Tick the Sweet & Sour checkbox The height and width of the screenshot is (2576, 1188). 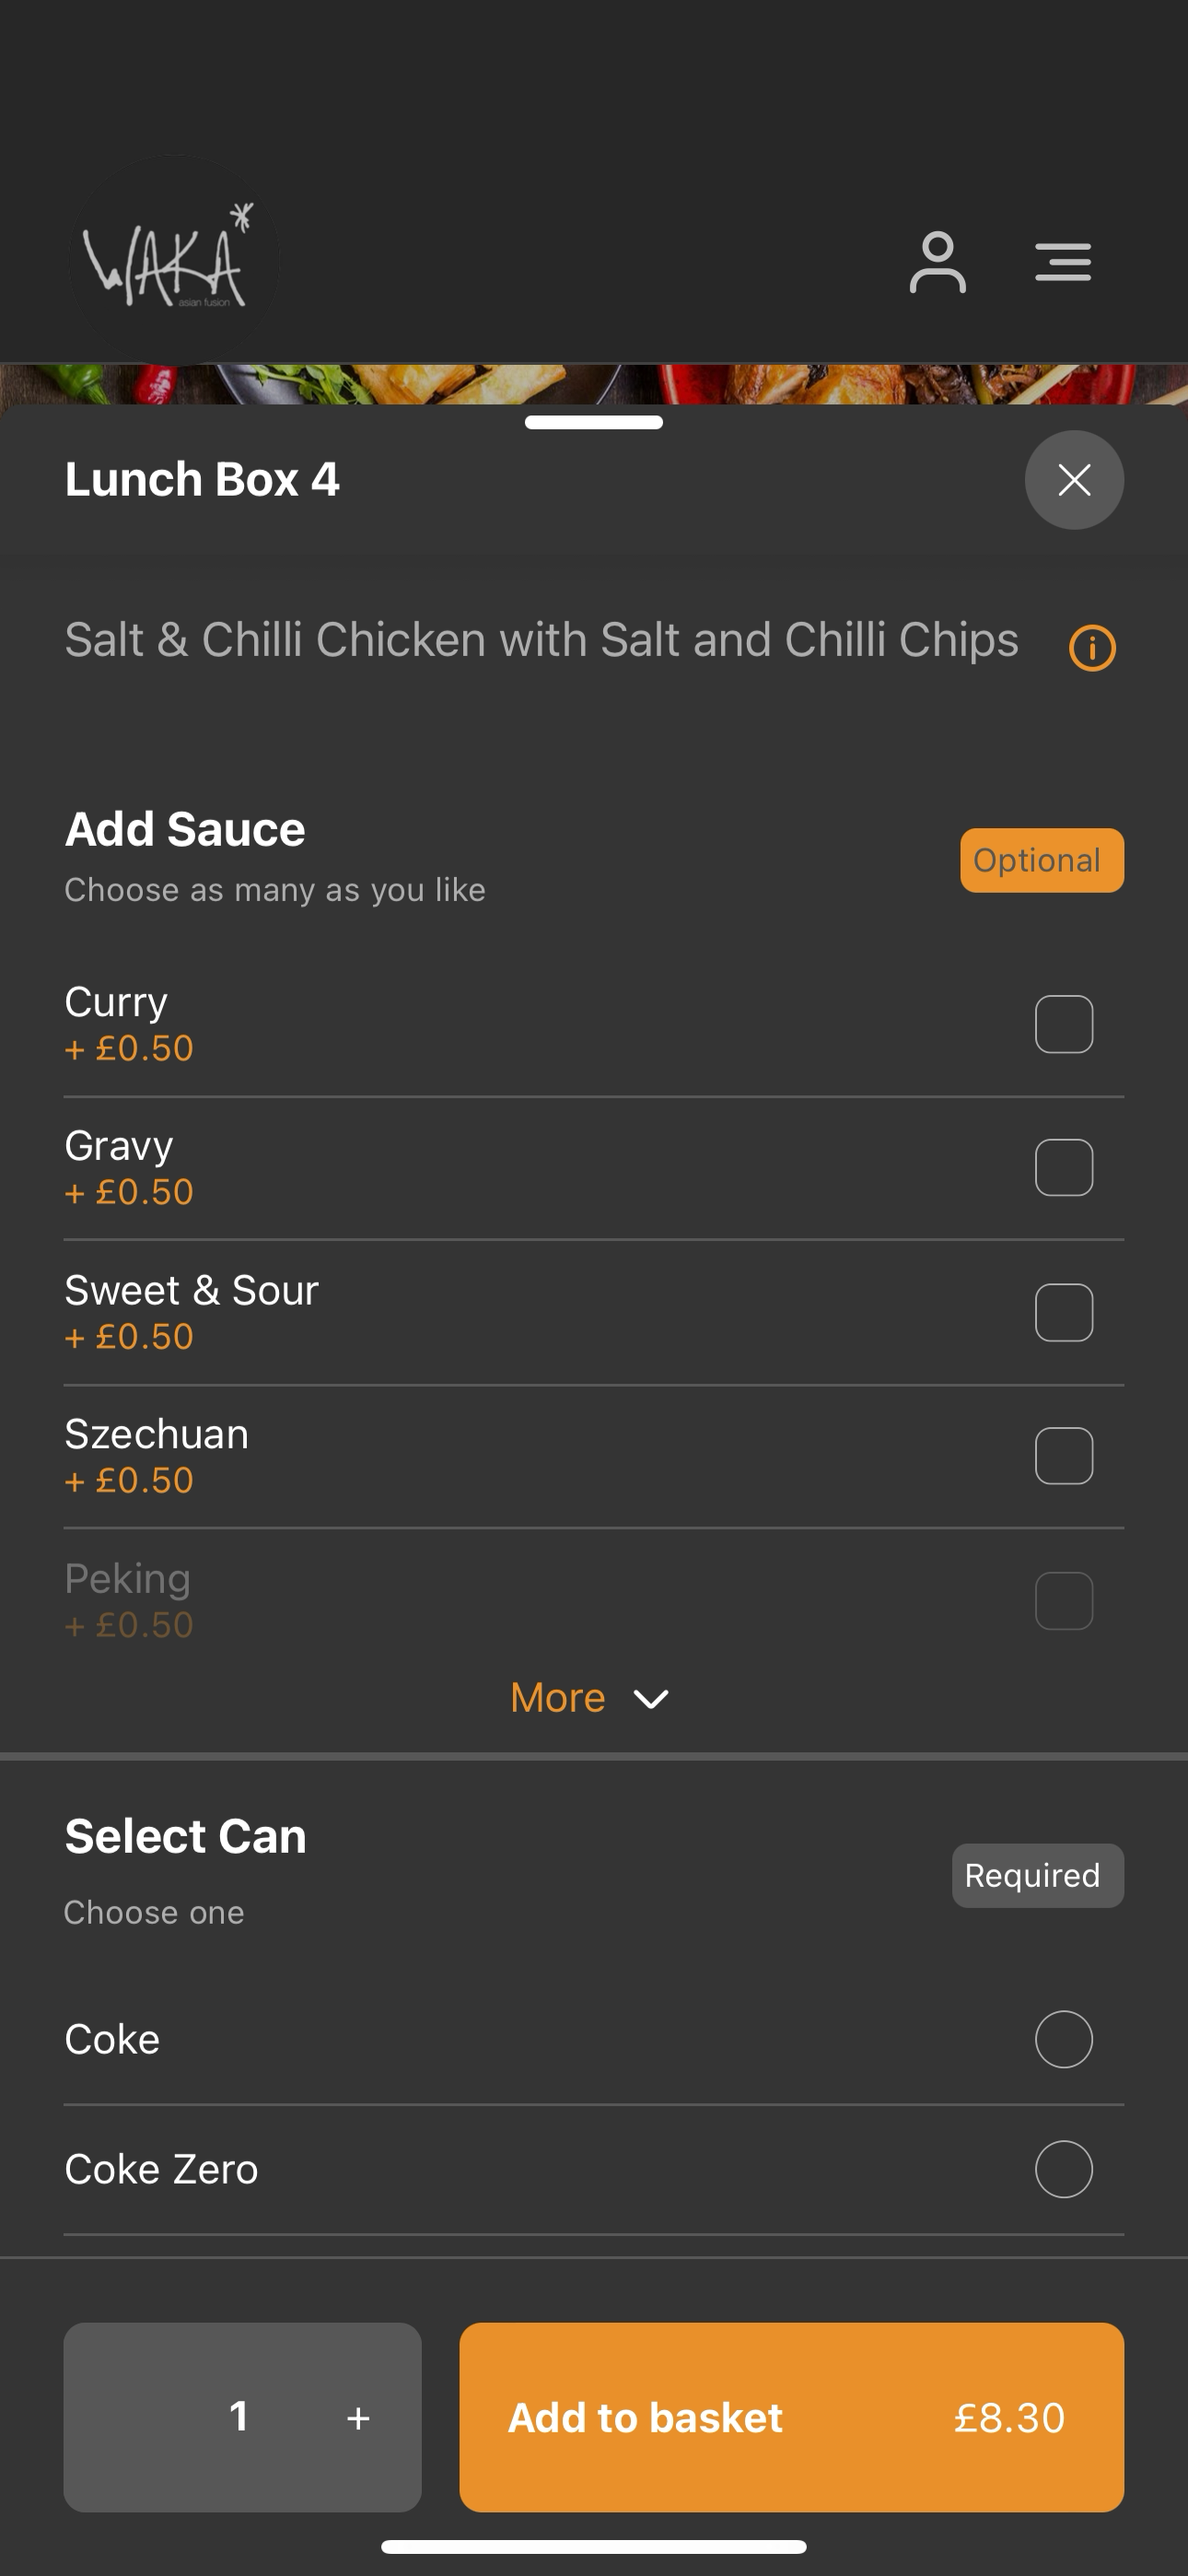click(1063, 1312)
